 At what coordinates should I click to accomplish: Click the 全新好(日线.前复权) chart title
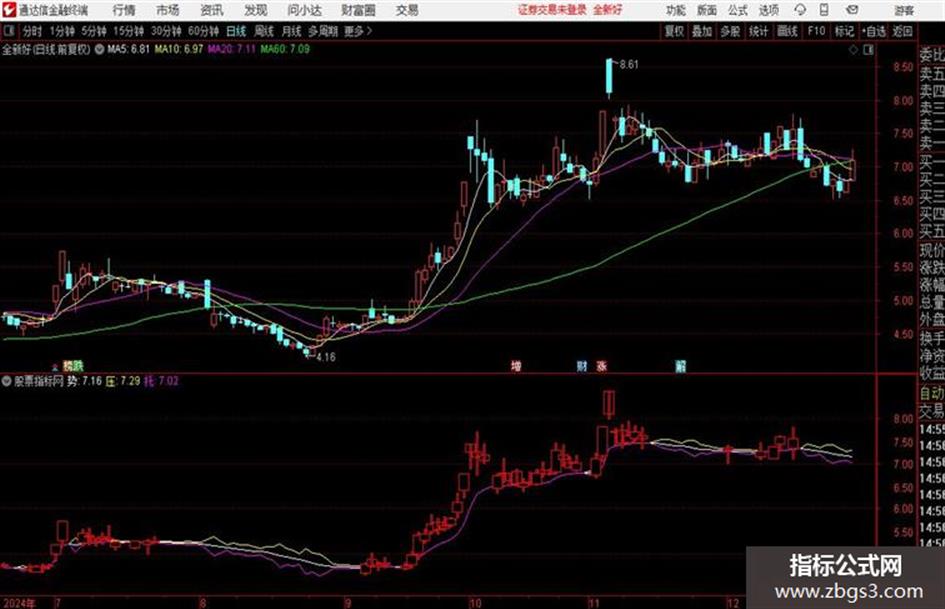(x=46, y=49)
